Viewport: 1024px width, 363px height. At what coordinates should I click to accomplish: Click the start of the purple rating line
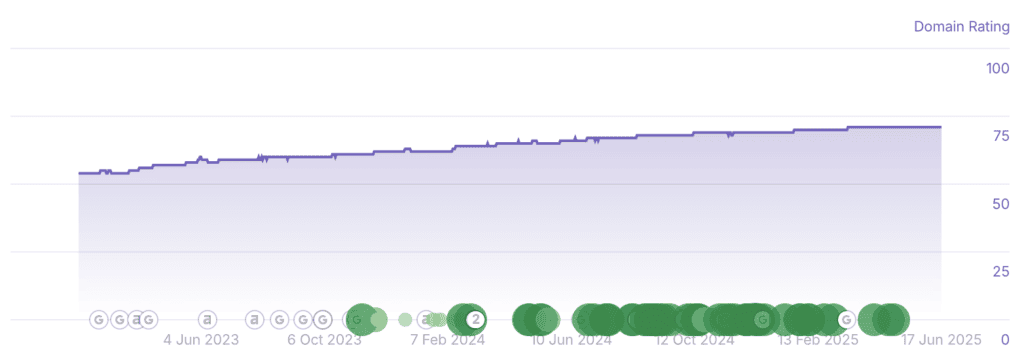pyautogui.click(x=79, y=174)
